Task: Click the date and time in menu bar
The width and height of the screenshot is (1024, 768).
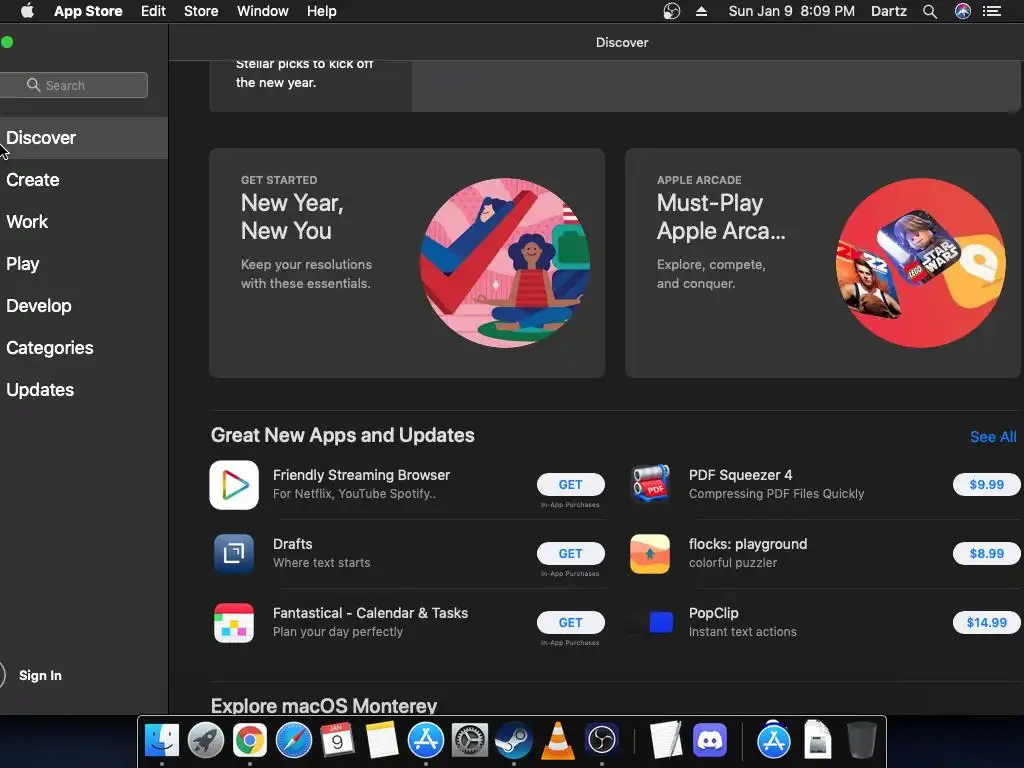Action: pos(792,11)
